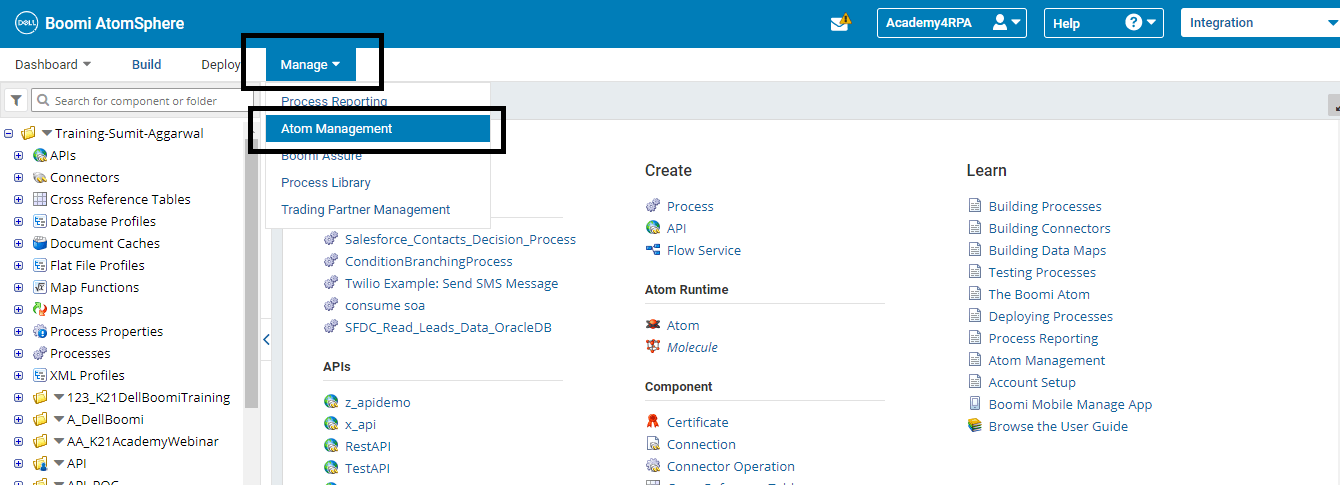
Task: Click the Boomi Mobile Manage App phone icon
Action: click(x=975, y=404)
